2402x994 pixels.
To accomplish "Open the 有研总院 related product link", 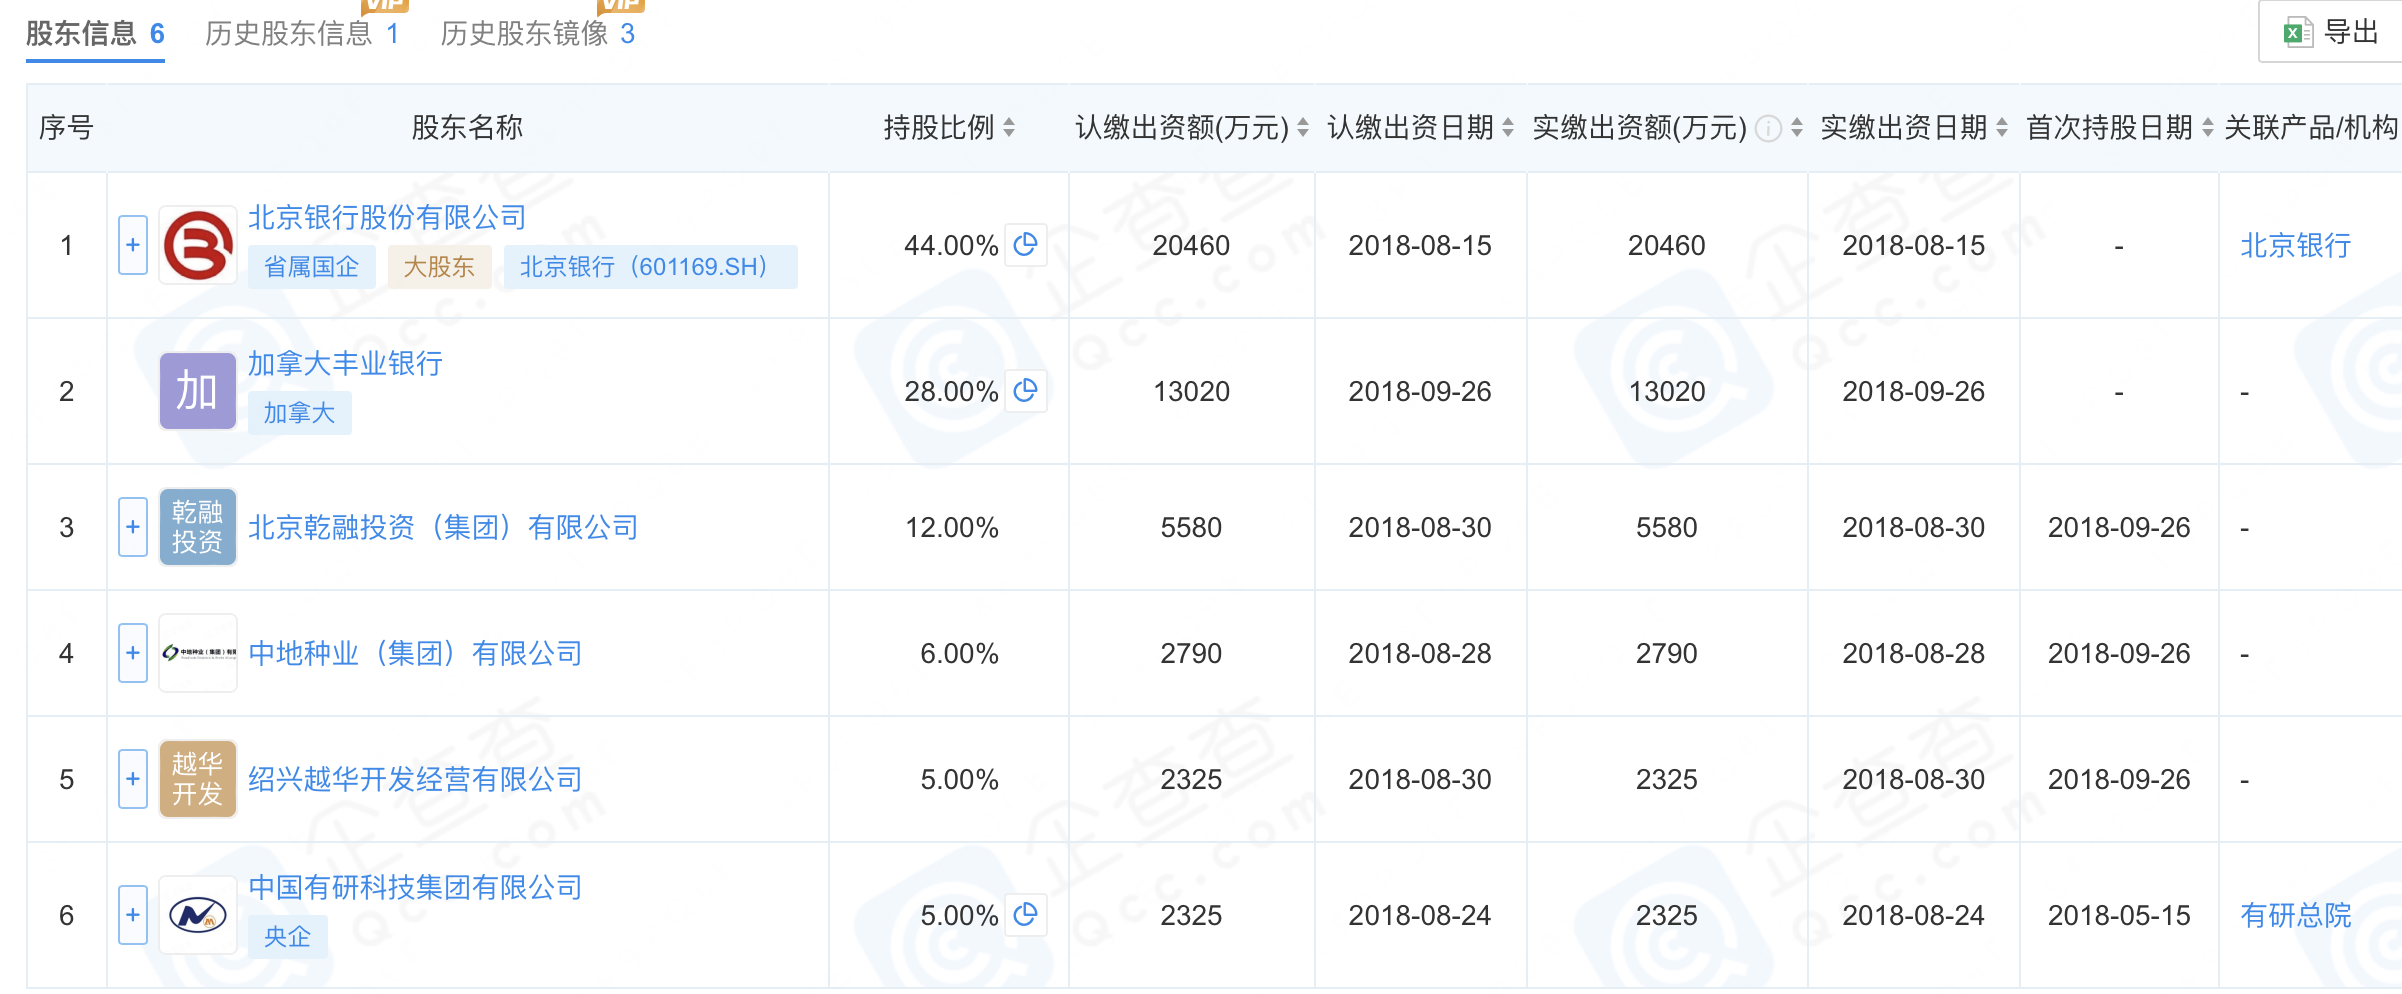I will point(2296,915).
